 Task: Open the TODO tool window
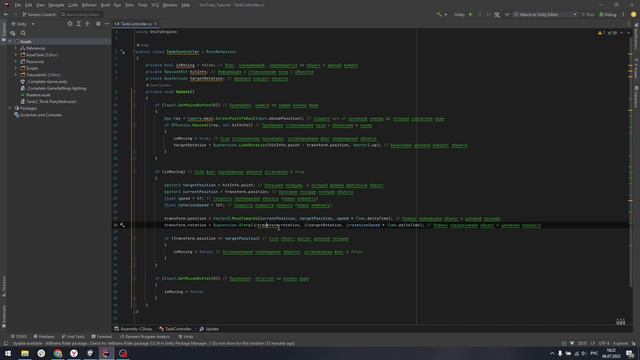(x=18, y=337)
